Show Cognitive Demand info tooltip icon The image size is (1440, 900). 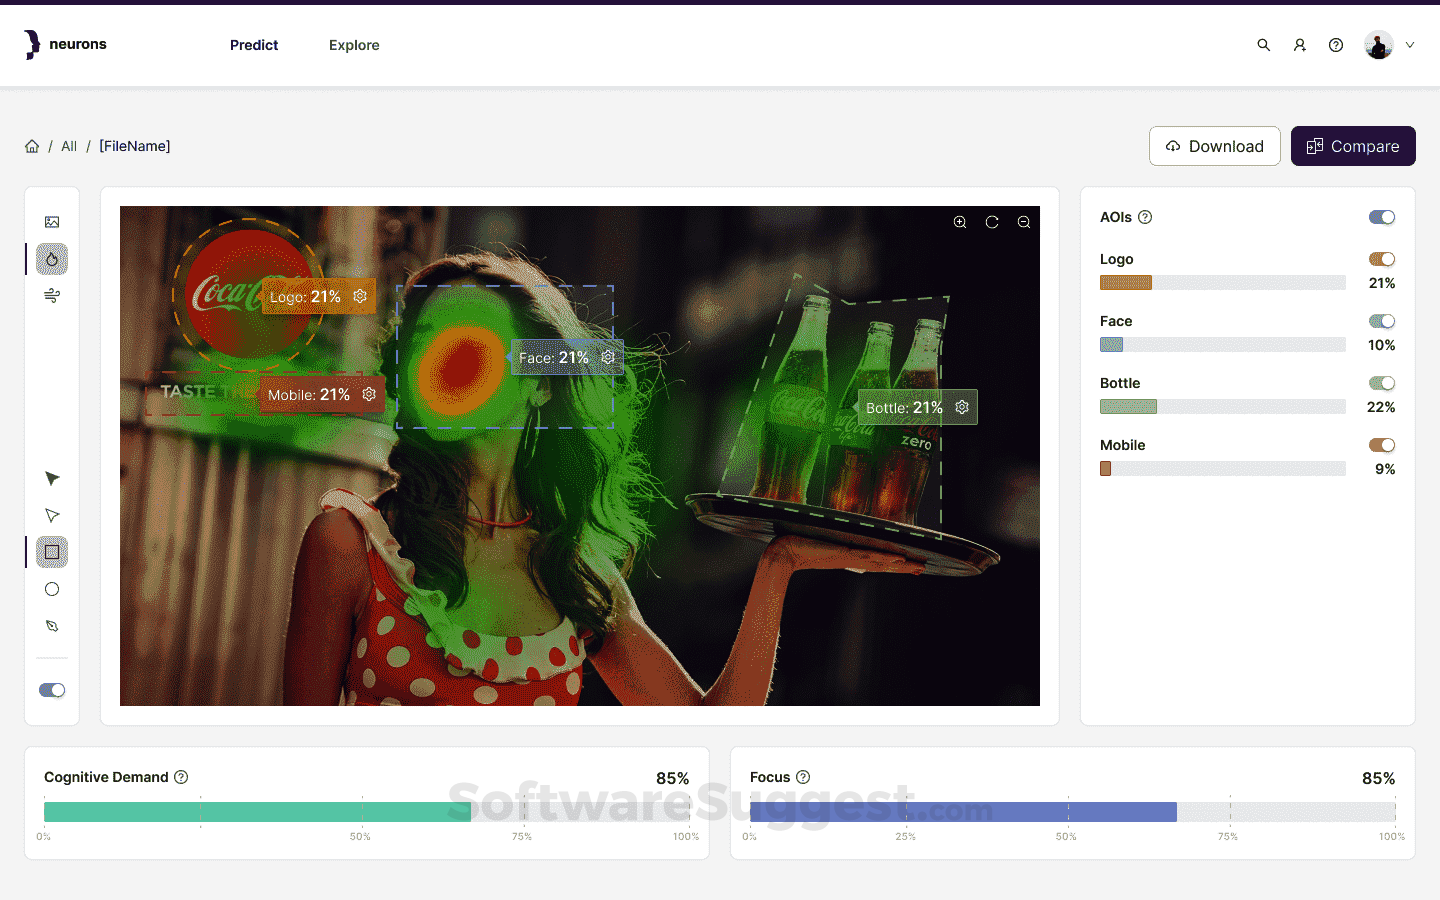coord(181,777)
